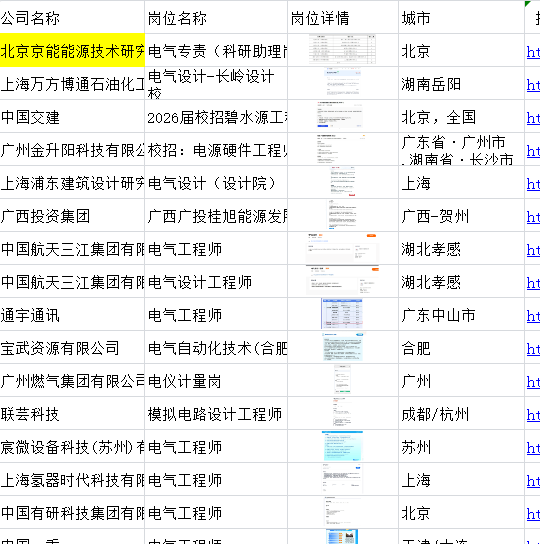Select the 湖南岳阳 city cell
The image size is (540, 544).
[461, 83]
